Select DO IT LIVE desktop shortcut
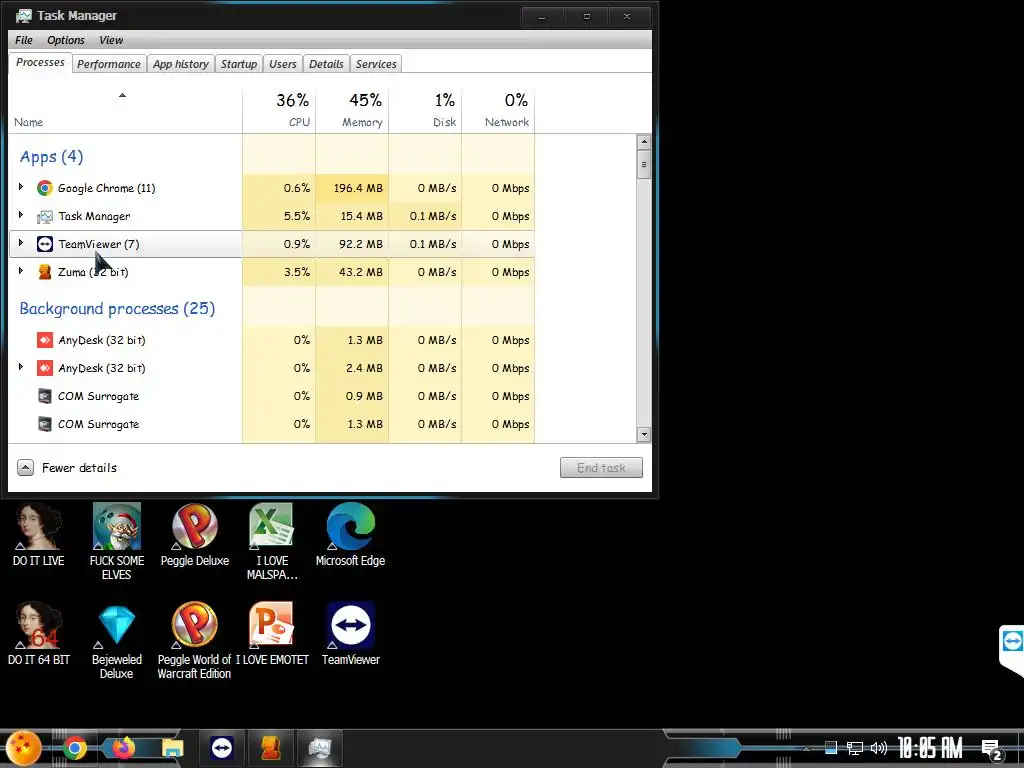1024x768 pixels. (39, 535)
